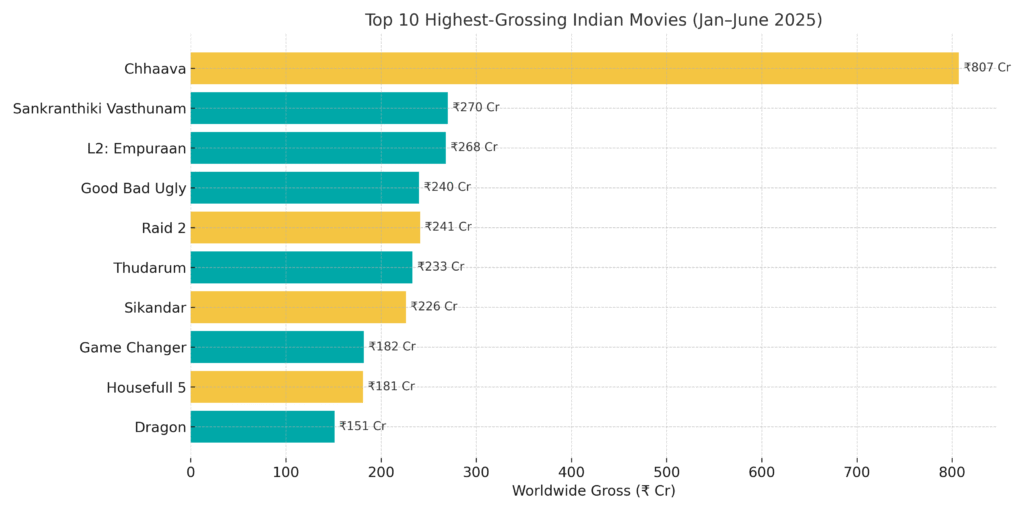
Task: Click the Sikandar axis label
Action: [x=155, y=308]
